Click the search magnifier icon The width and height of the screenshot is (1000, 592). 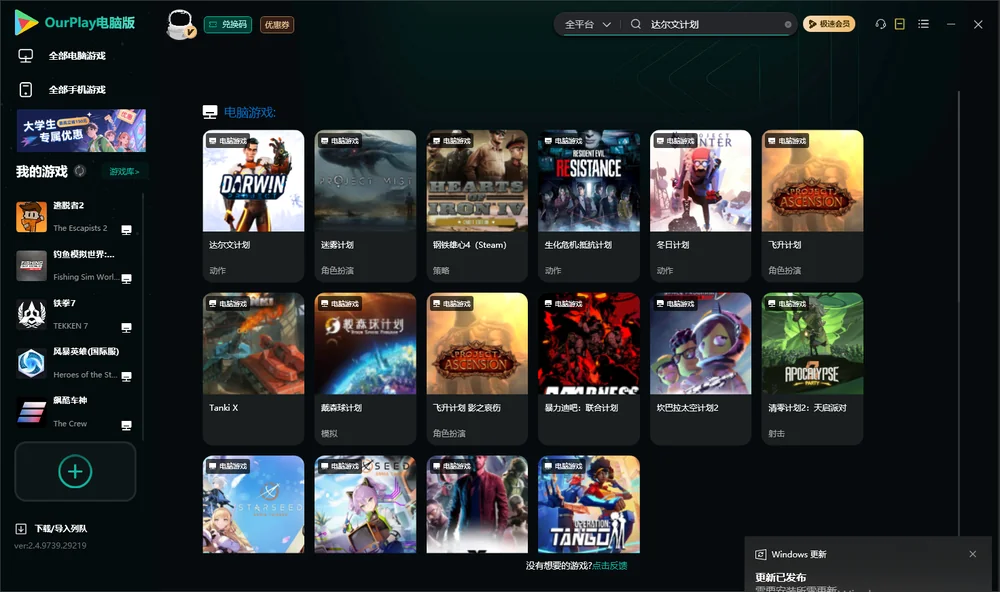tap(635, 24)
